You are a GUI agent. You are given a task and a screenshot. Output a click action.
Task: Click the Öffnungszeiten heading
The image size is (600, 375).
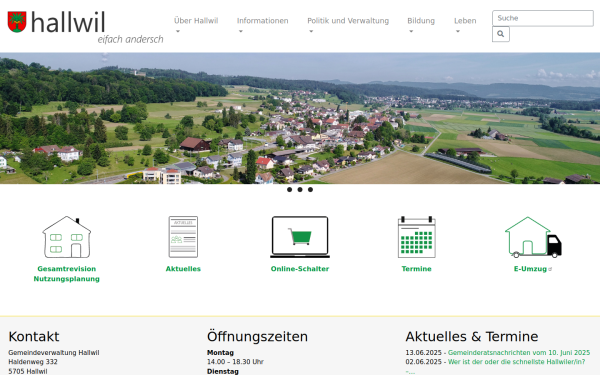tap(258, 336)
